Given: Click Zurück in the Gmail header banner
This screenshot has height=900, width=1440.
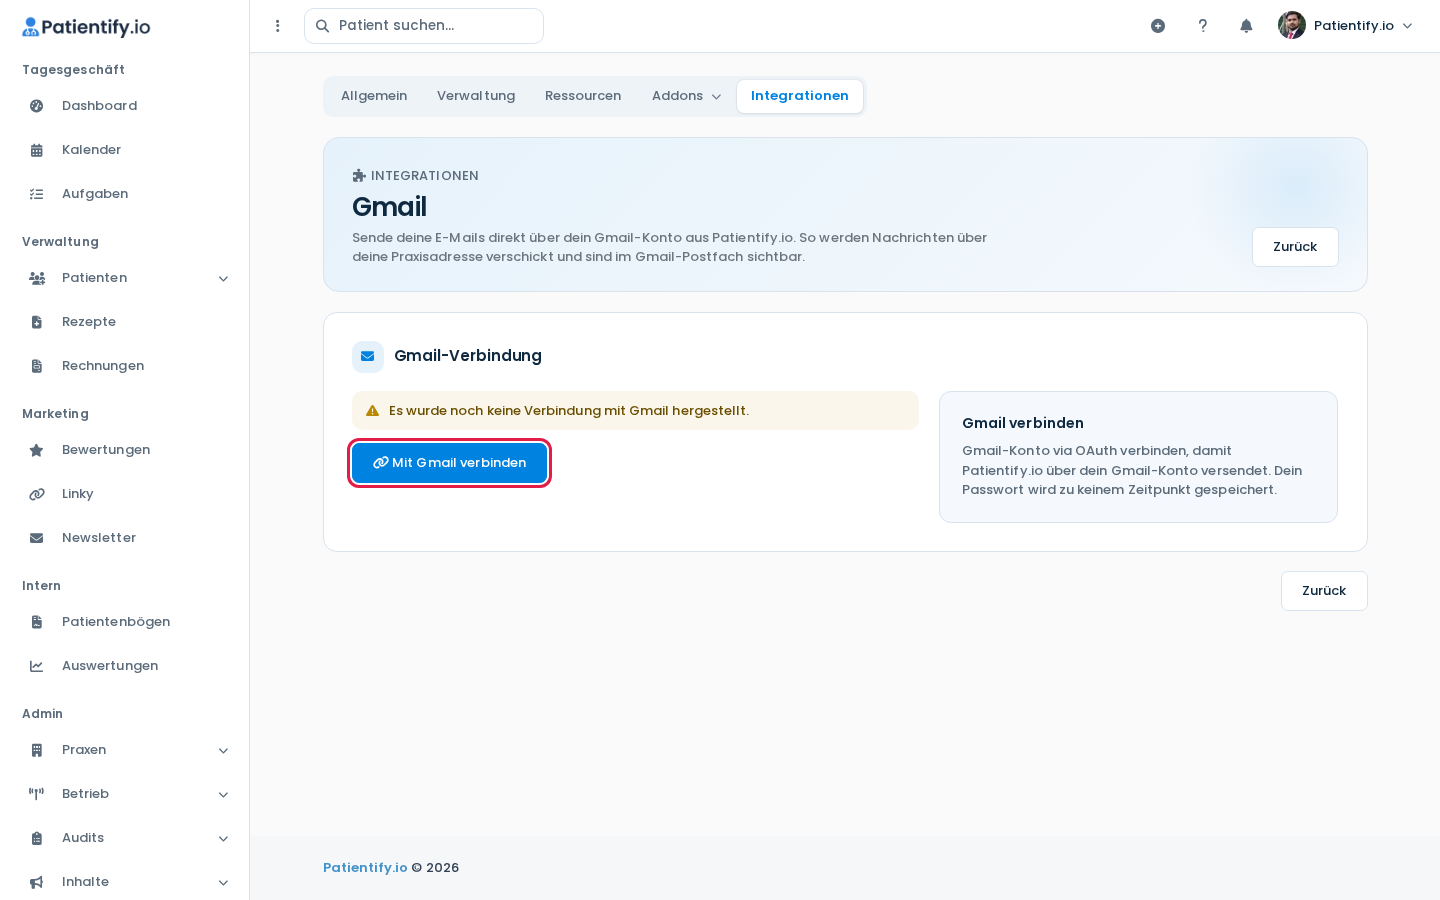Looking at the screenshot, I should coord(1295,247).
